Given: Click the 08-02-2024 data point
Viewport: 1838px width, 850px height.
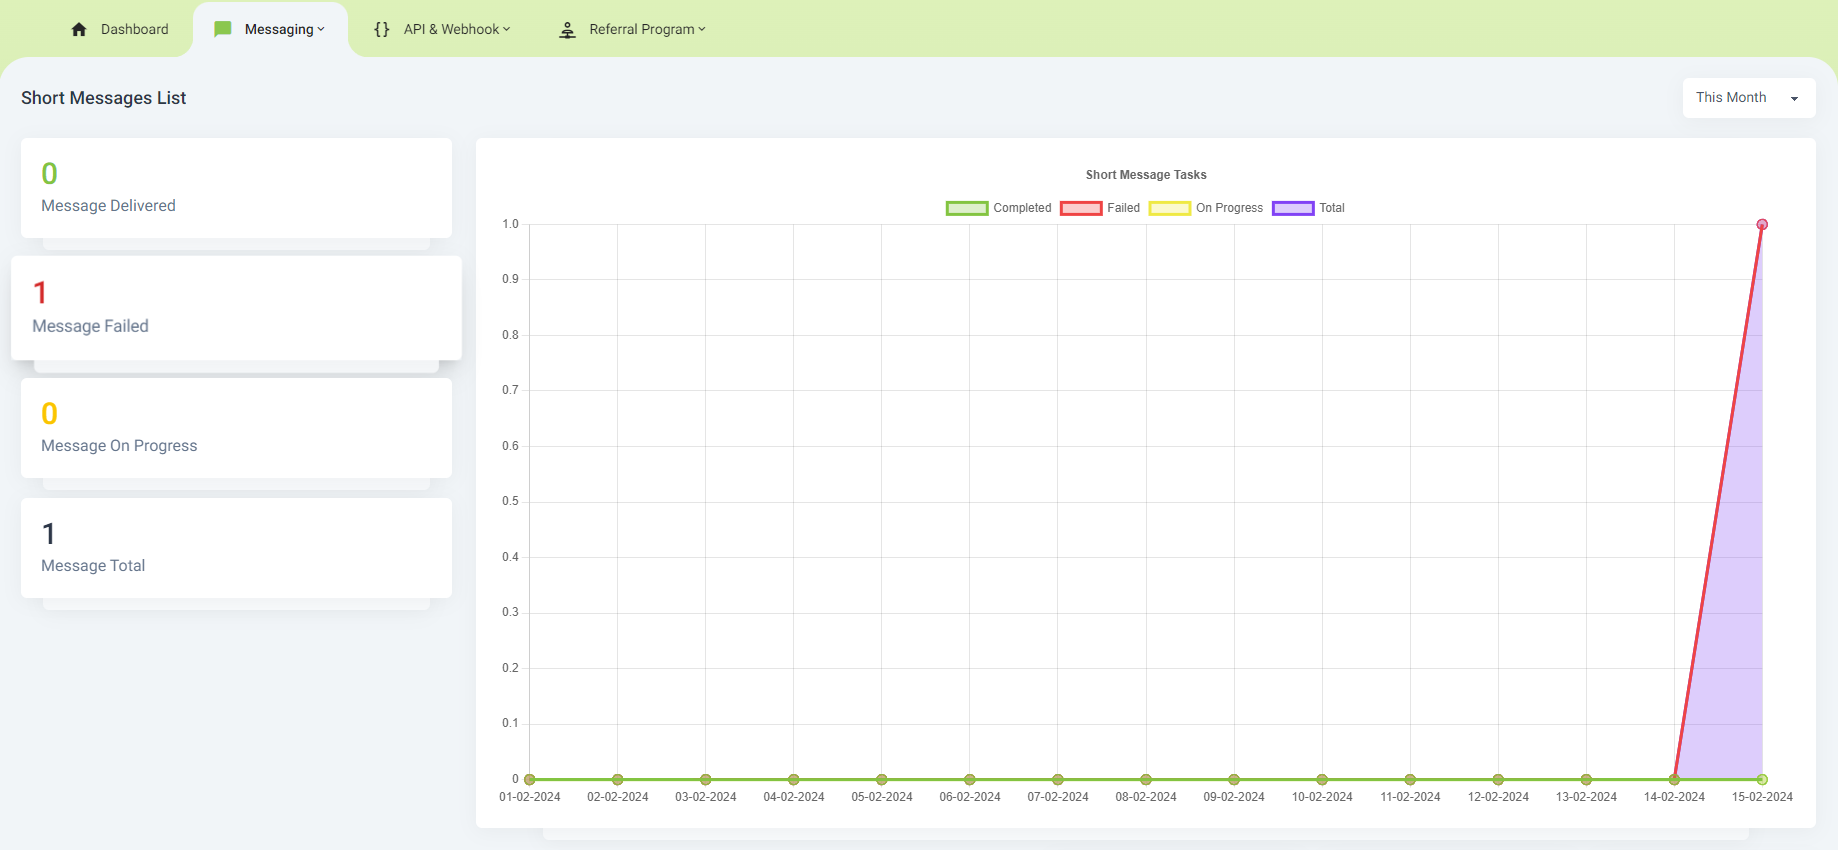Looking at the screenshot, I should (1146, 779).
